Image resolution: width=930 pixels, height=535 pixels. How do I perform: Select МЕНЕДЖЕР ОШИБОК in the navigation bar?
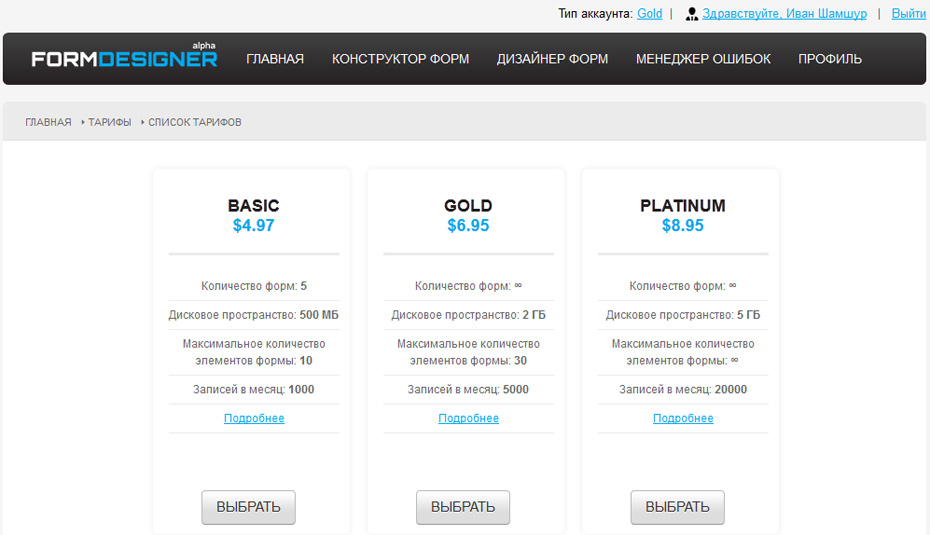(703, 59)
